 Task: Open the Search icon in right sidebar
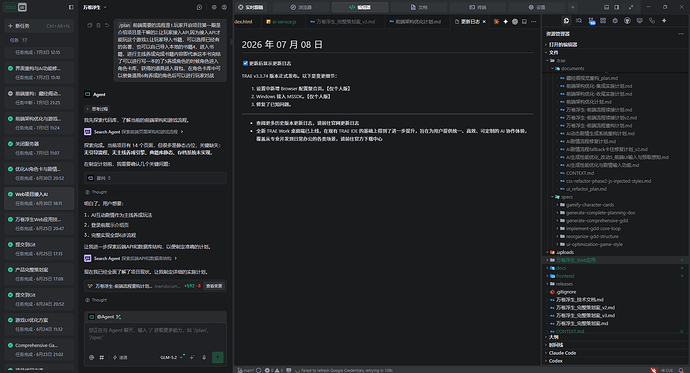[579, 21]
